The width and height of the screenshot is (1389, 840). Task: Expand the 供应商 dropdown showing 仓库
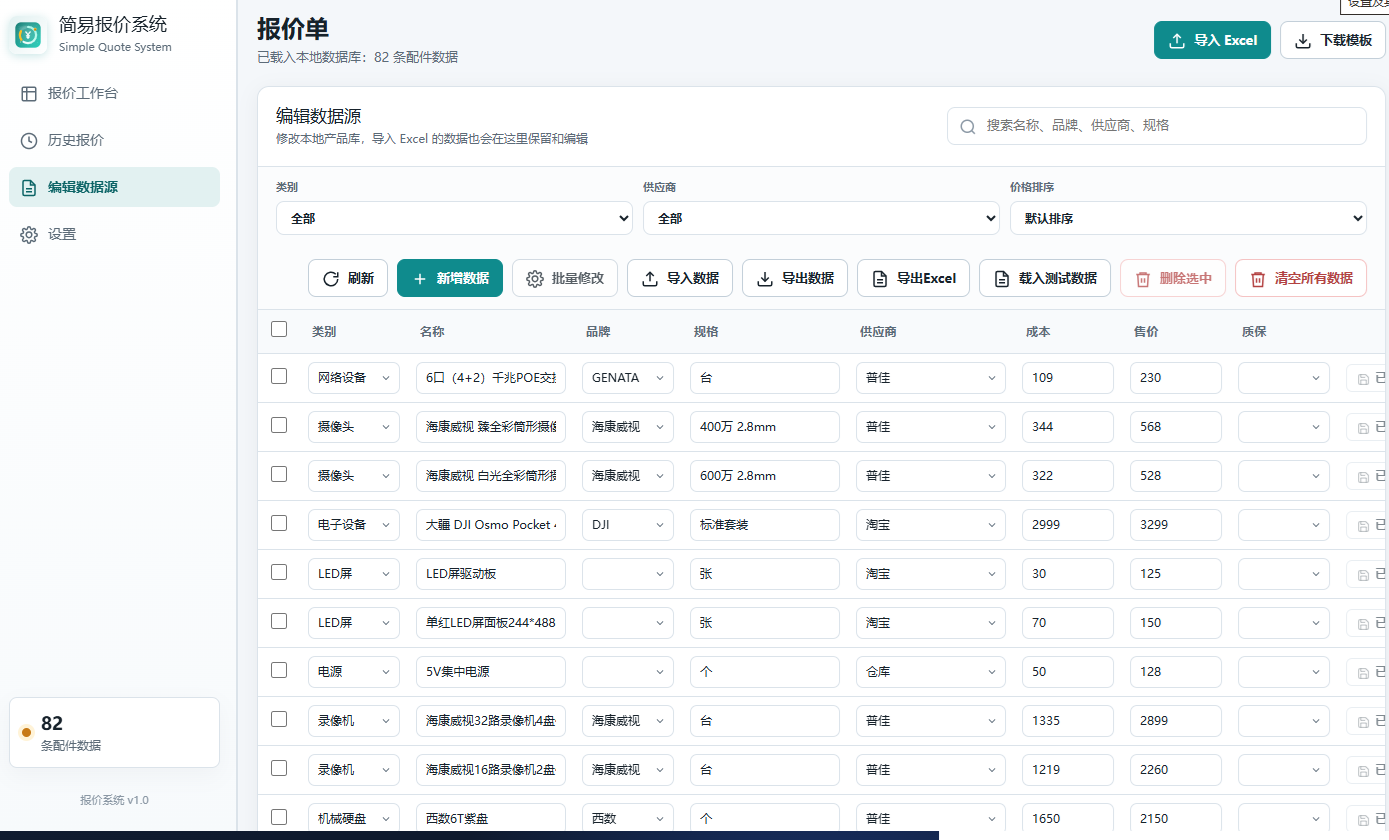(x=931, y=671)
